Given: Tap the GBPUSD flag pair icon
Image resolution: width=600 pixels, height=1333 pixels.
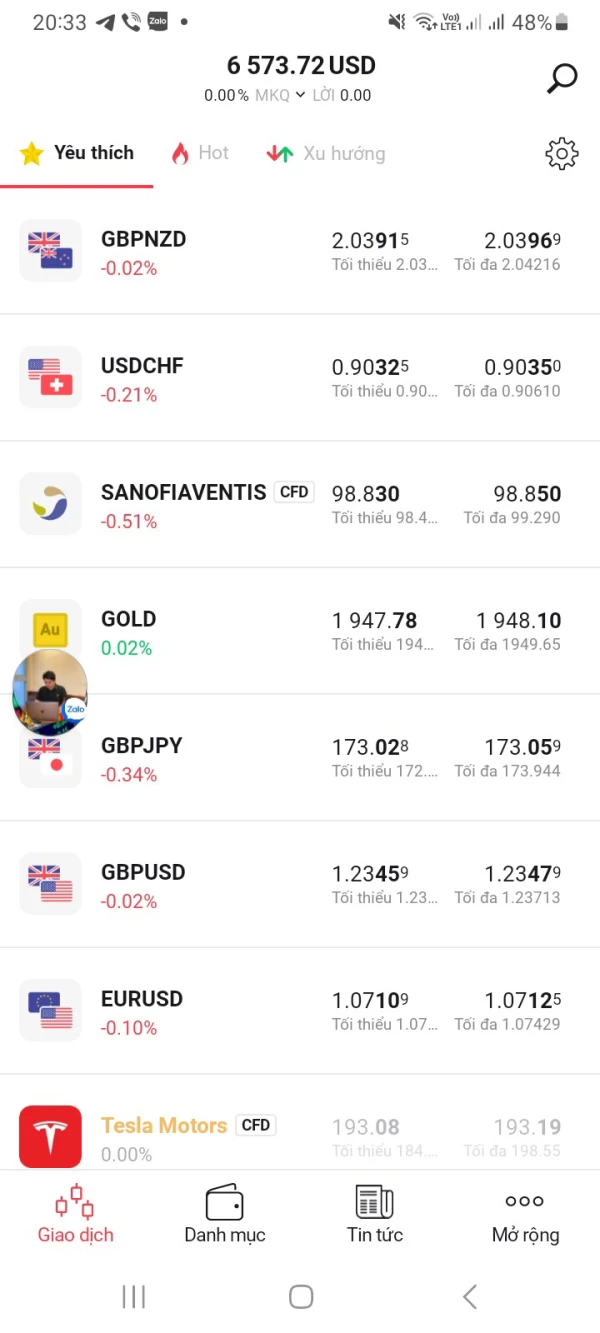Looking at the screenshot, I should click(50, 884).
